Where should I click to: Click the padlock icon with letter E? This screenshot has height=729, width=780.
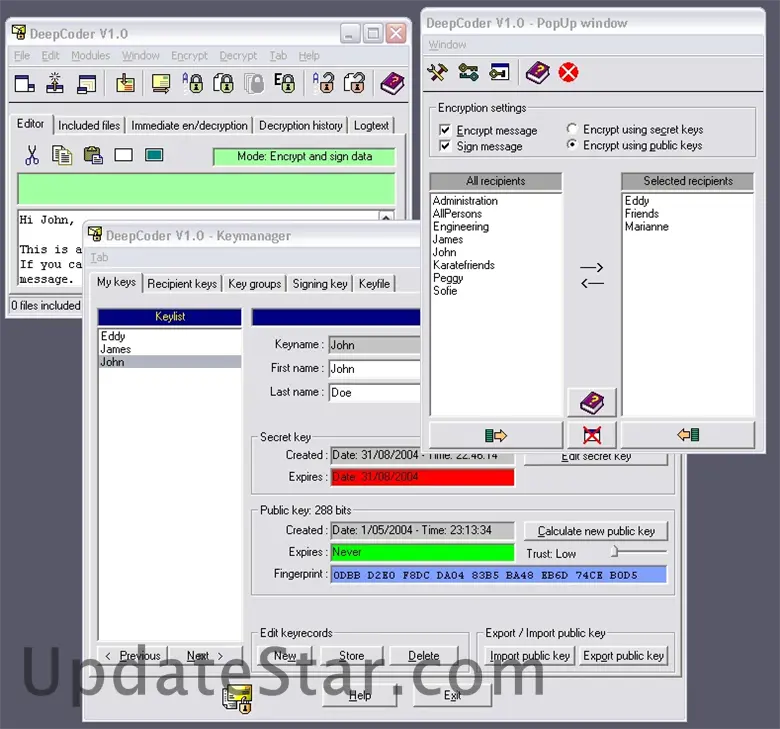(285, 83)
